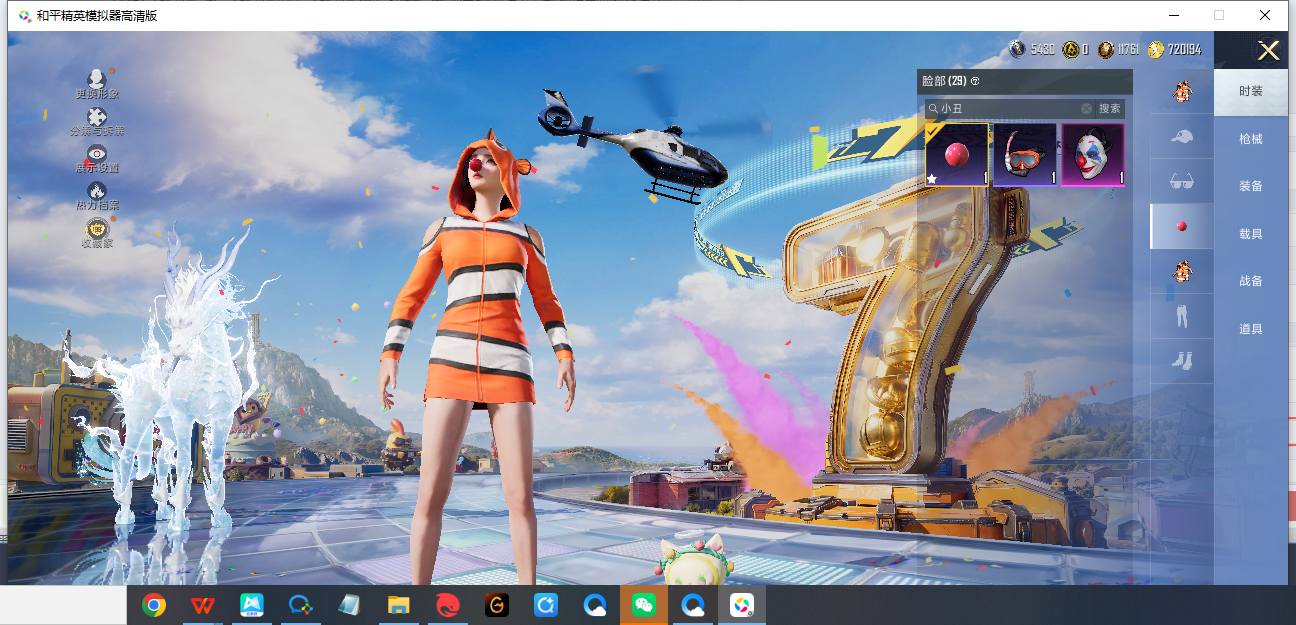The height and width of the screenshot is (625, 1296).
Task: Open WPS Office from the taskbar
Action: click(x=203, y=605)
